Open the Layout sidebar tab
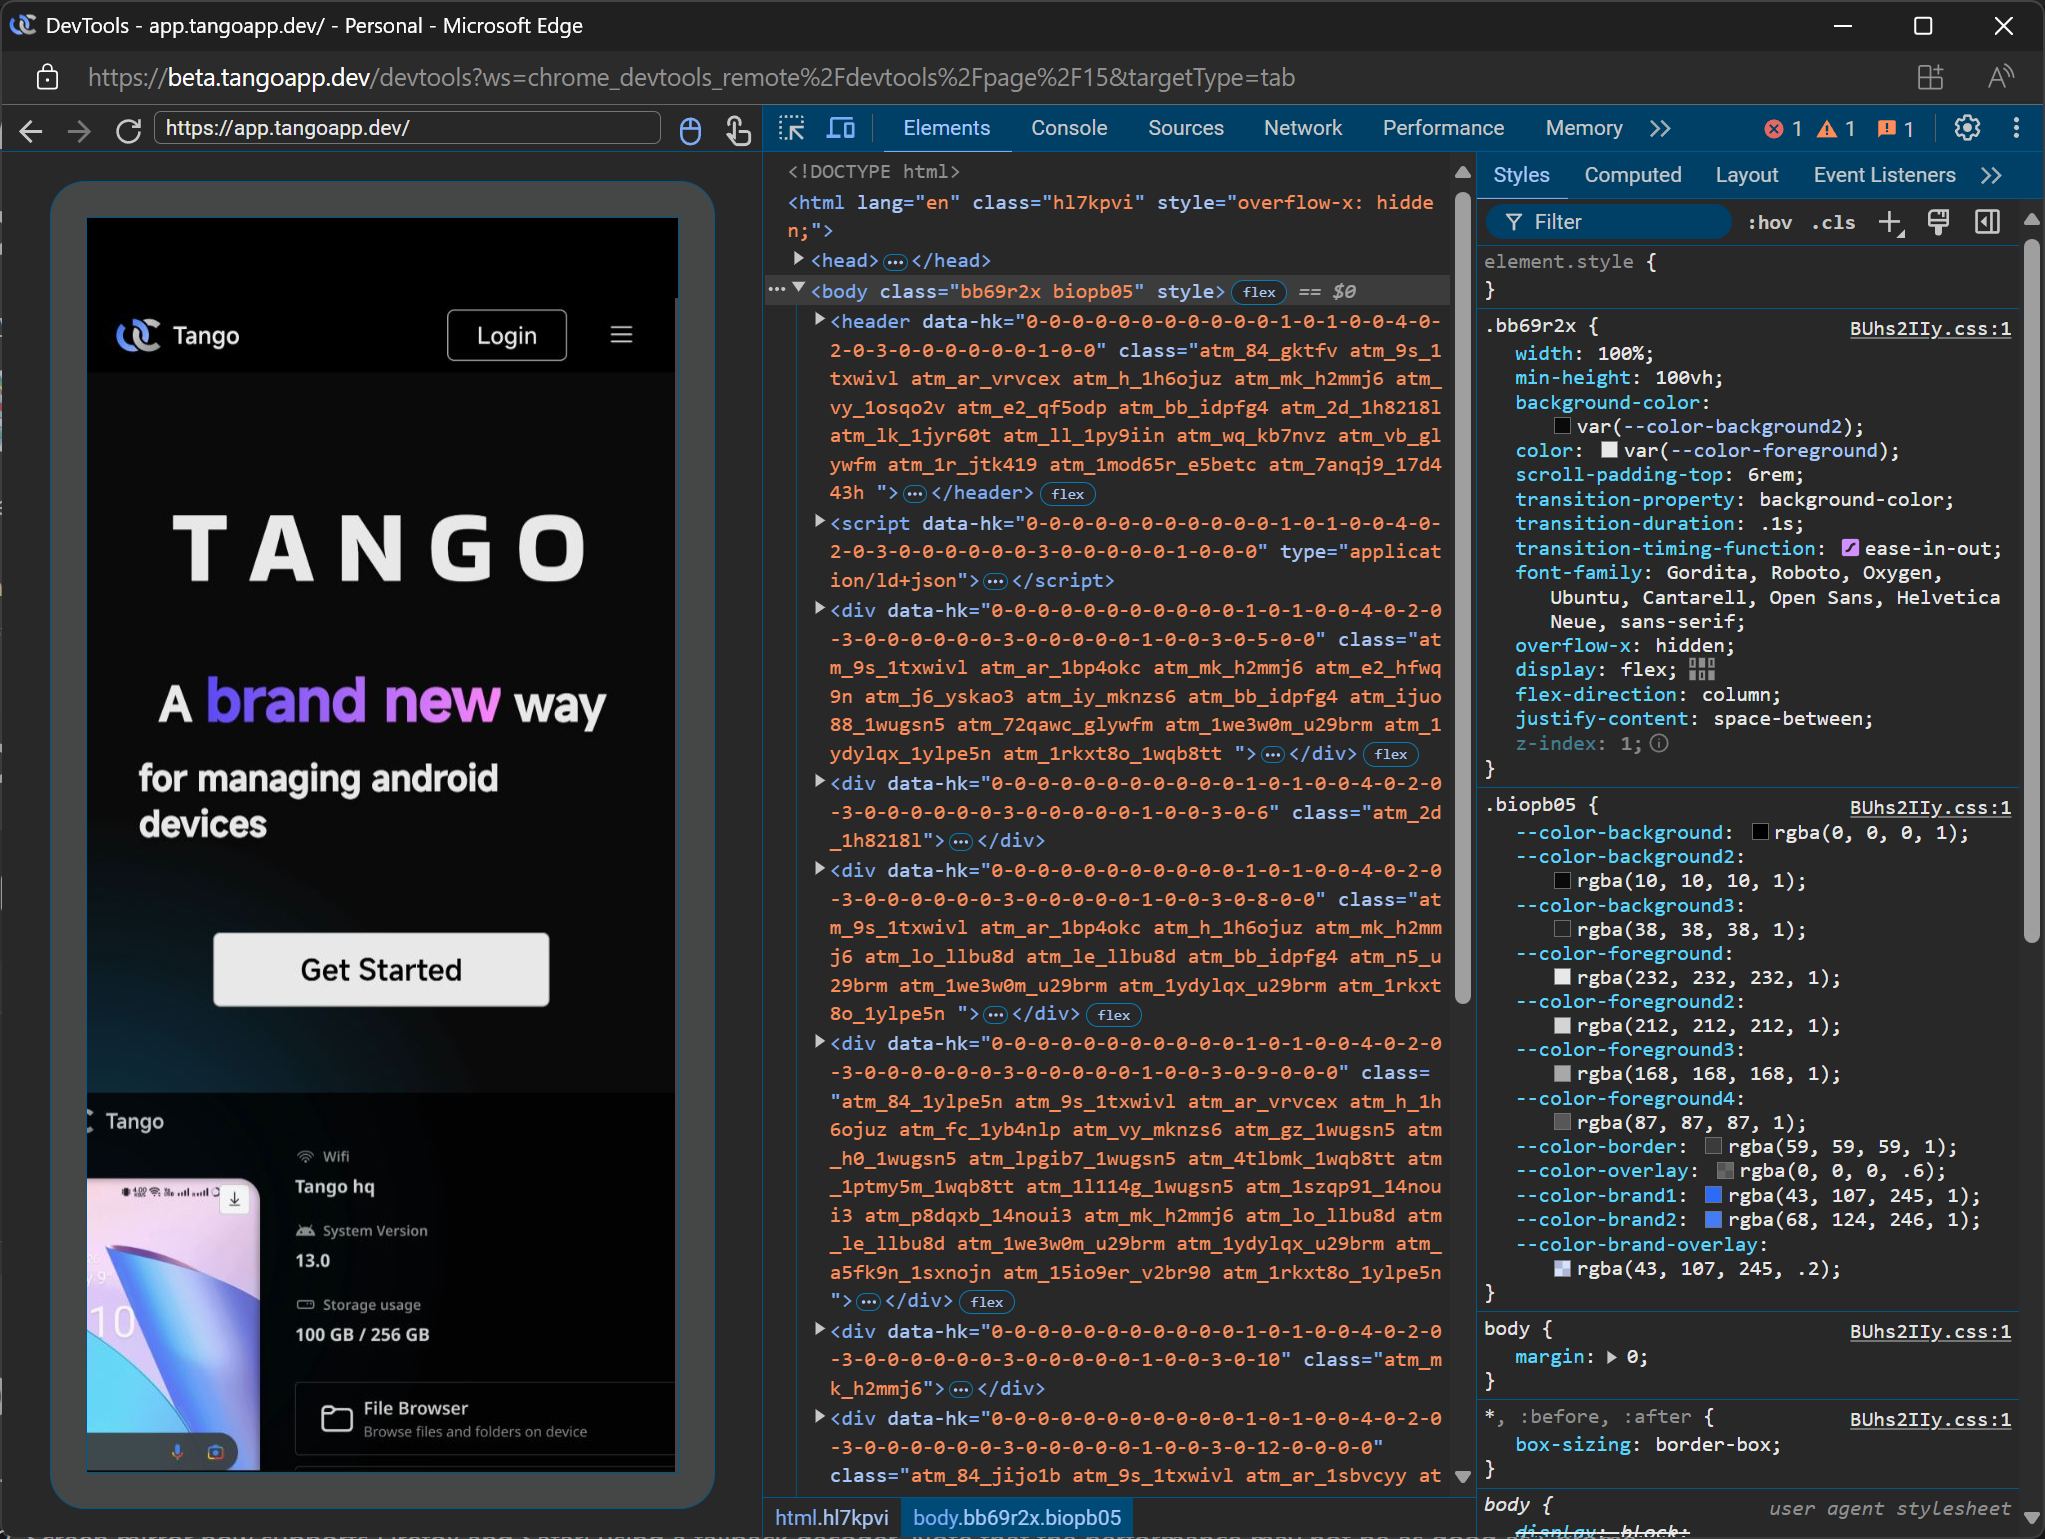The width and height of the screenshot is (2045, 1539). click(x=1747, y=175)
